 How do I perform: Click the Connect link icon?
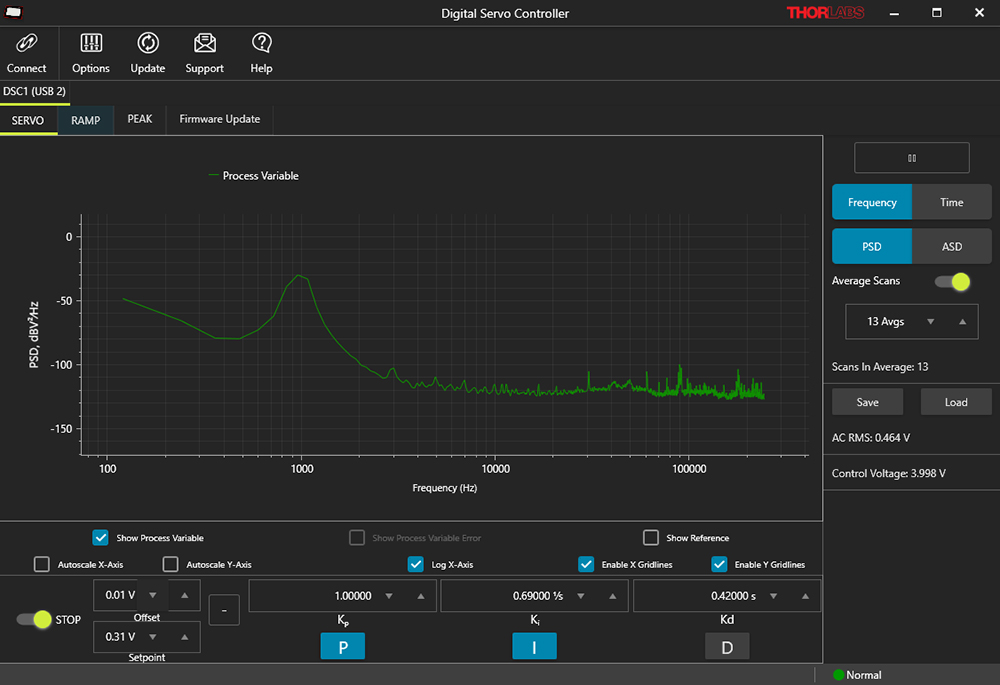tap(26, 44)
